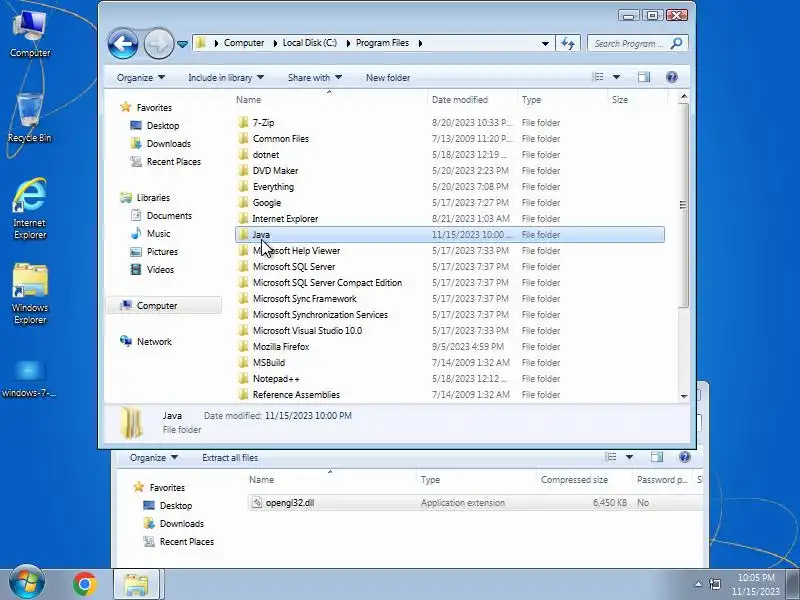Click the search magnifier icon
The image size is (800, 600).
[677, 43]
